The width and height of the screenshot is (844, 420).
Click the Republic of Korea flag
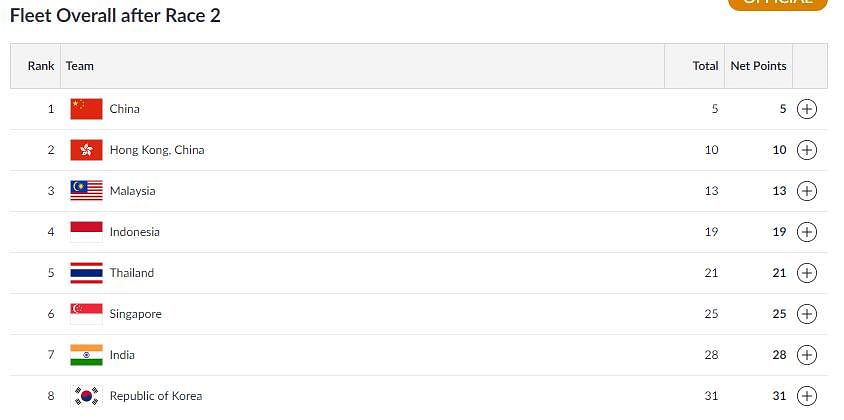[x=86, y=396]
